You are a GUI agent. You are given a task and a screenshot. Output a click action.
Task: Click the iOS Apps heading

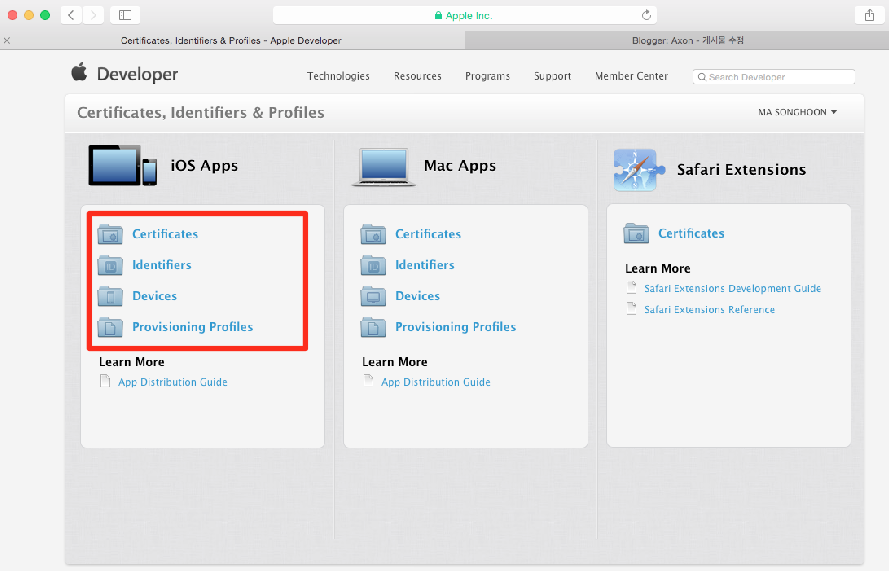(x=204, y=166)
